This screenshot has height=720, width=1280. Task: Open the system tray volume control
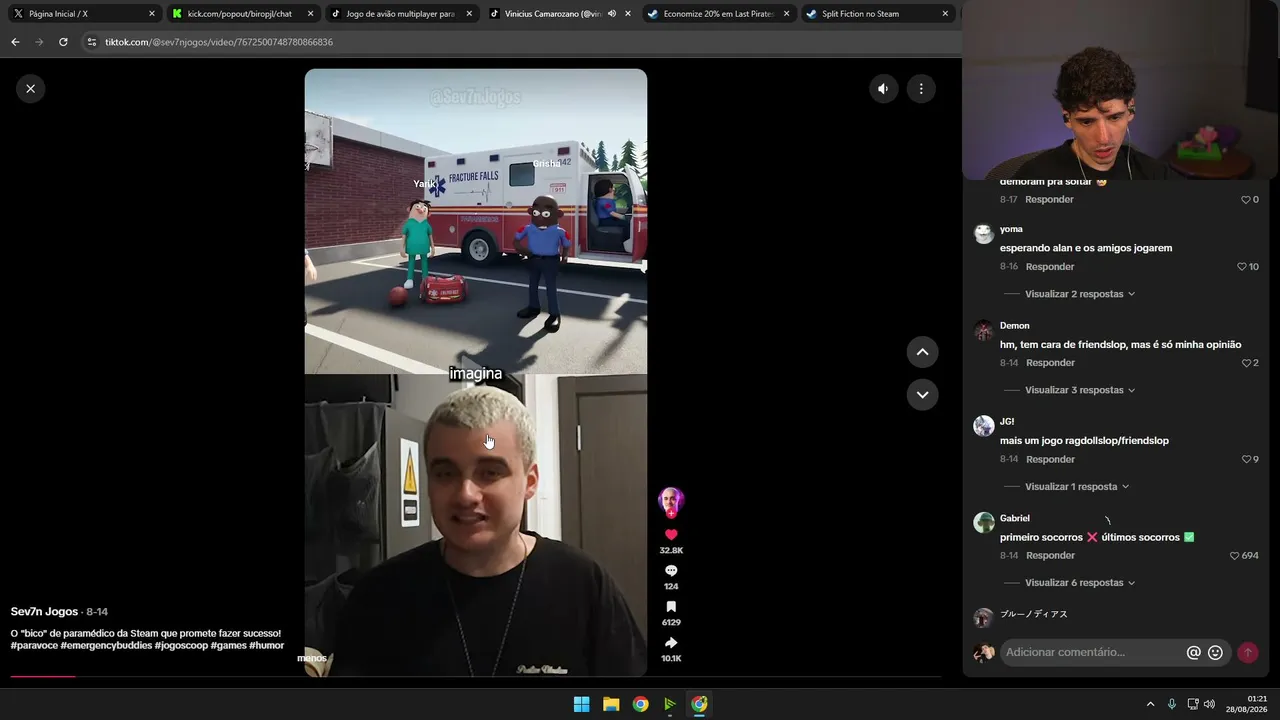[1209, 704]
